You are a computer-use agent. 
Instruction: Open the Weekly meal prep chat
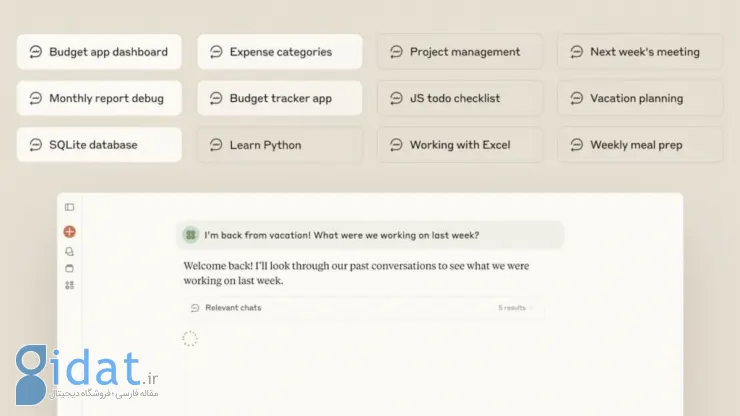(x=640, y=144)
